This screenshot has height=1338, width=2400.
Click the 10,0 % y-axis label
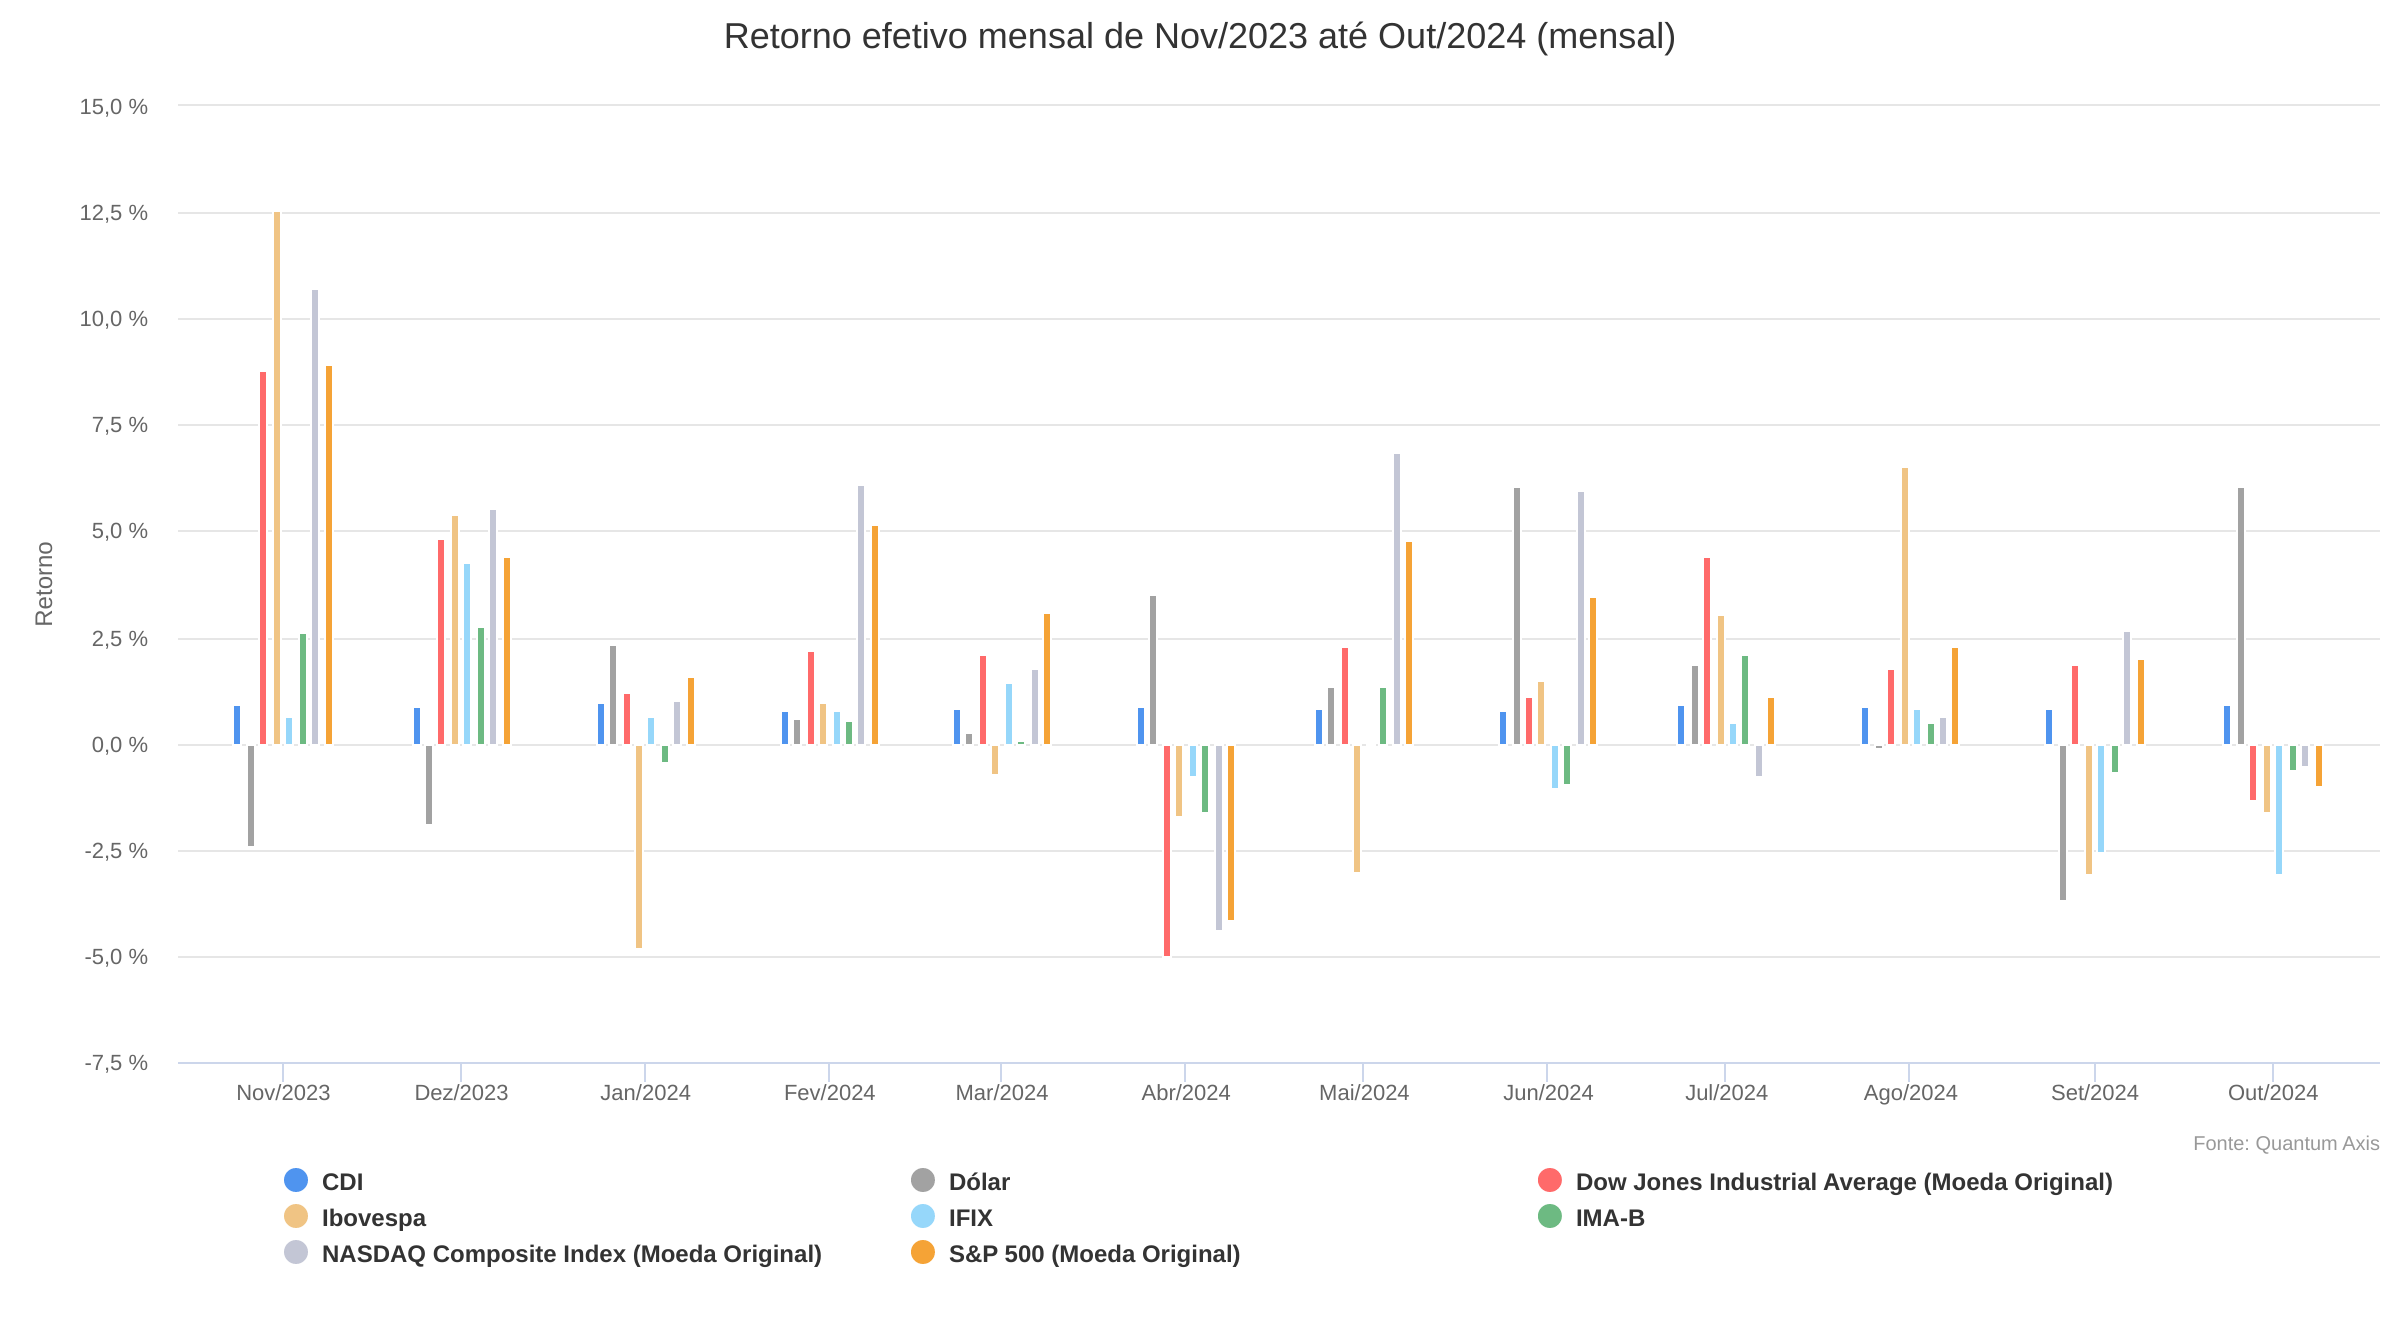coord(113,318)
